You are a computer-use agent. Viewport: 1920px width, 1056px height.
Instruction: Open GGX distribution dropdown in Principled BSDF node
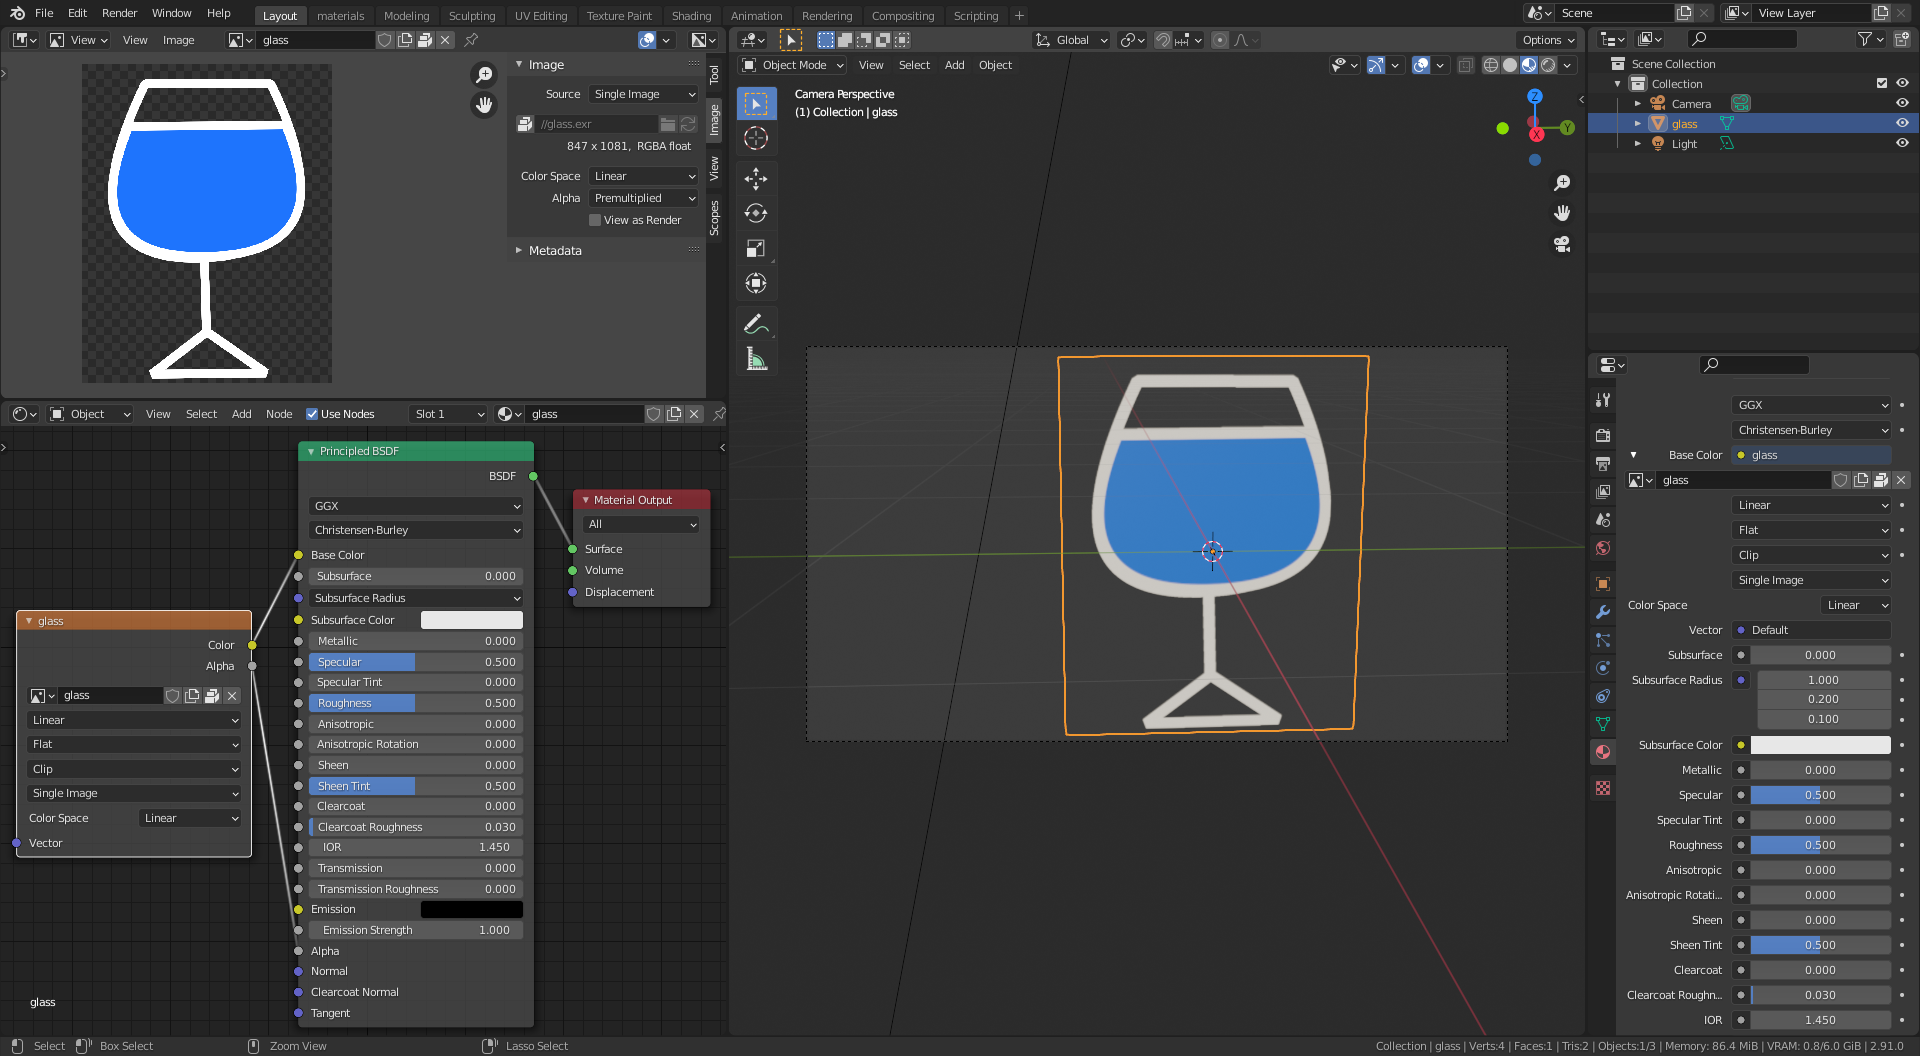tap(416, 506)
